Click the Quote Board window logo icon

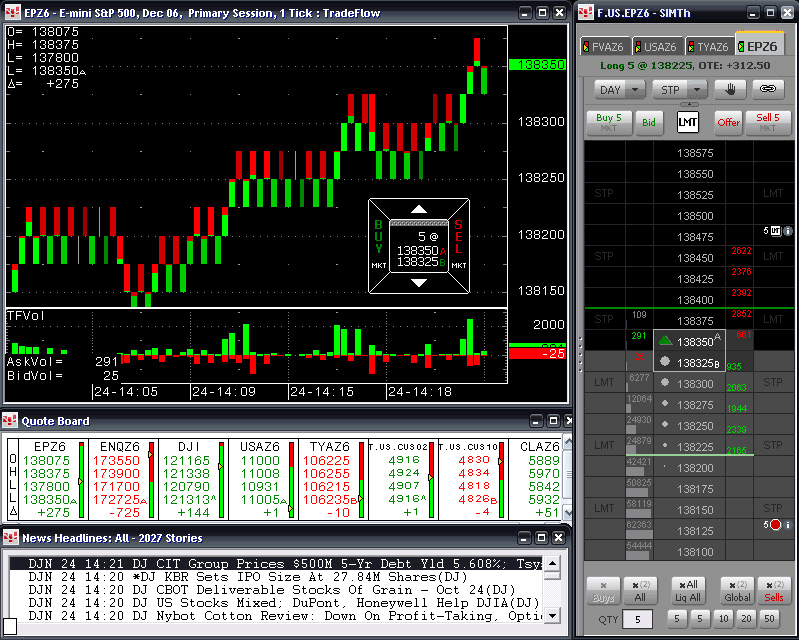[x=10, y=420]
